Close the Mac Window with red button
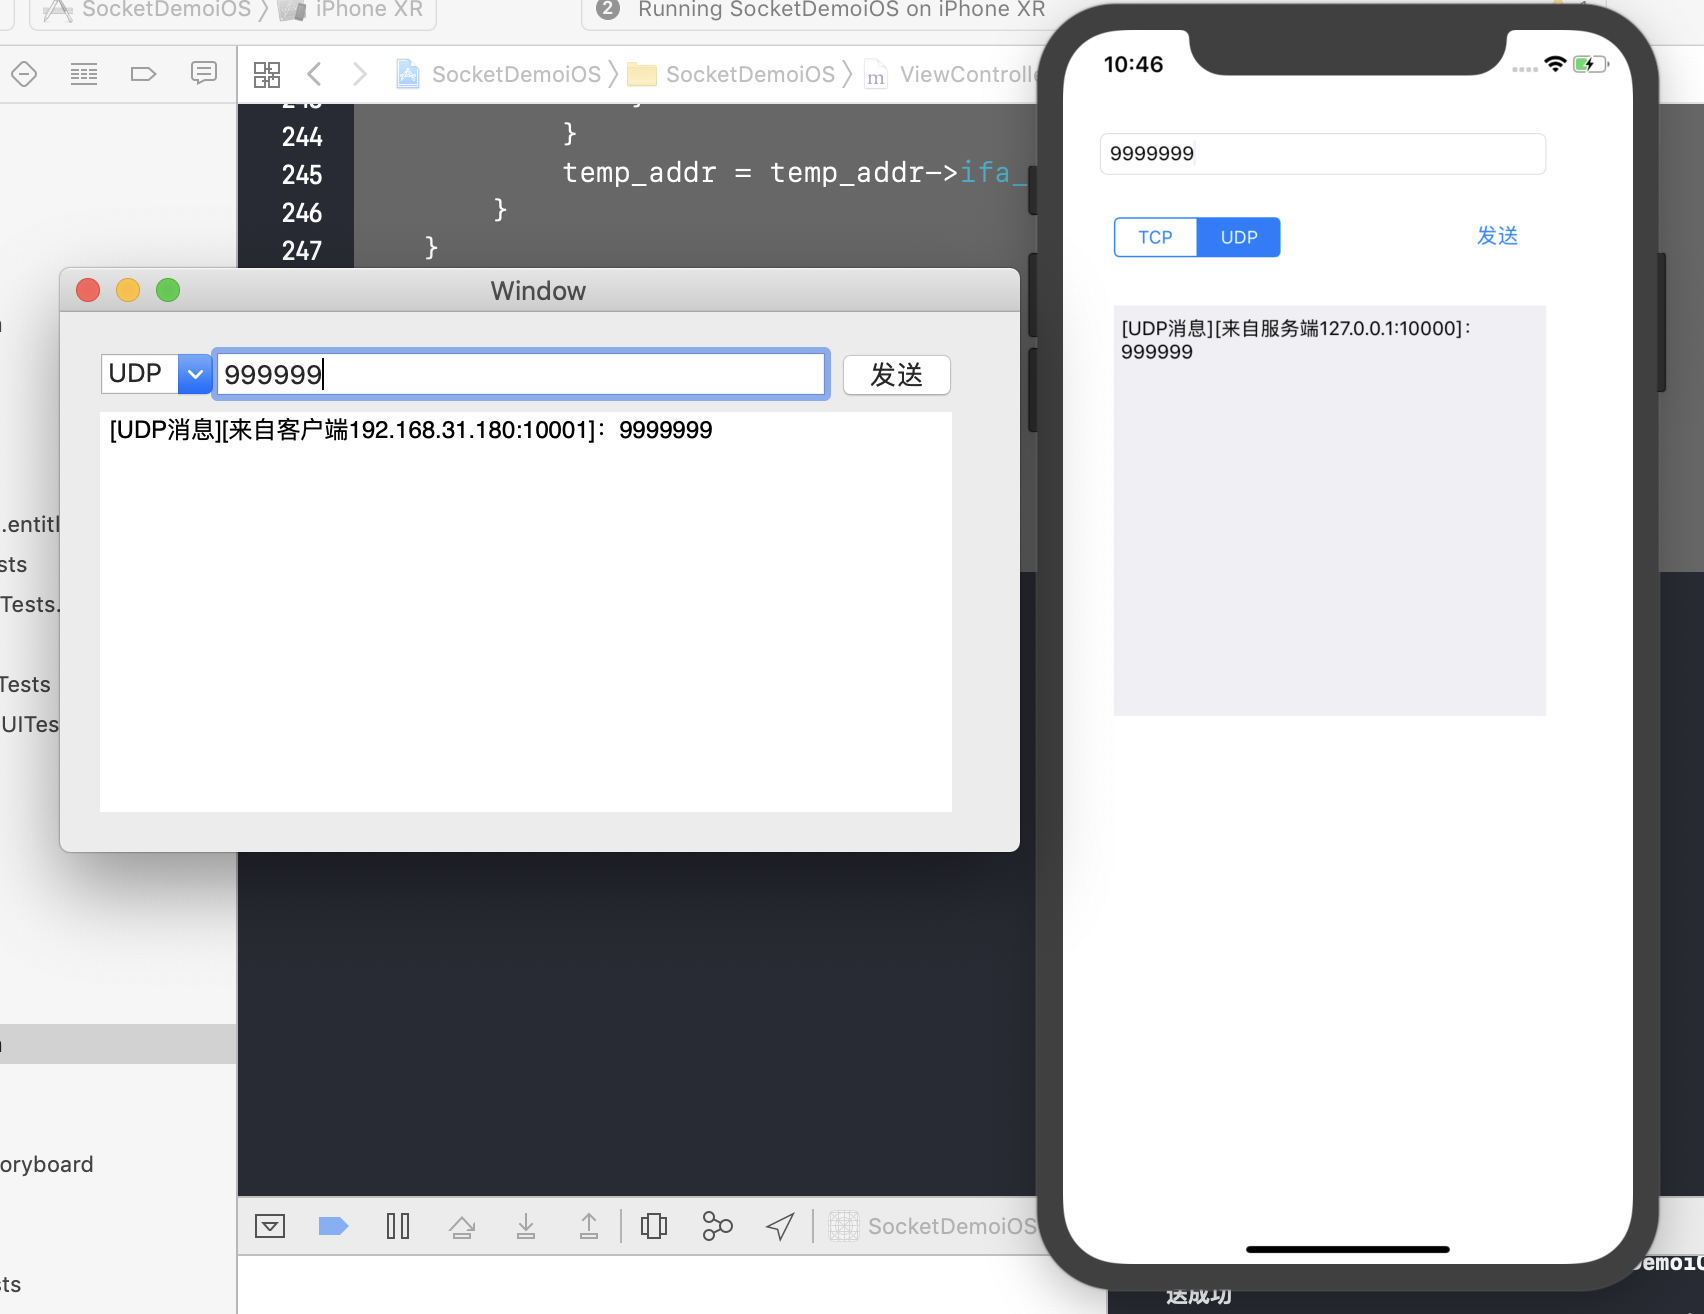Image resolution: width=1704 pixels, height=1314 pixels. tap(88, 290)
